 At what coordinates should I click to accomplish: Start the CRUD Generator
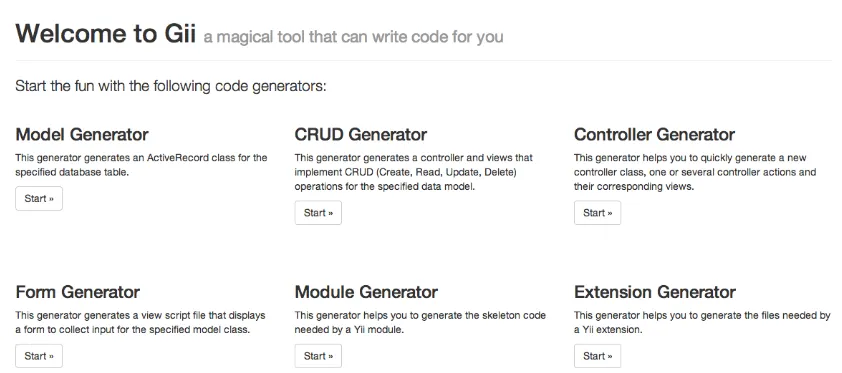pos(318,213)
